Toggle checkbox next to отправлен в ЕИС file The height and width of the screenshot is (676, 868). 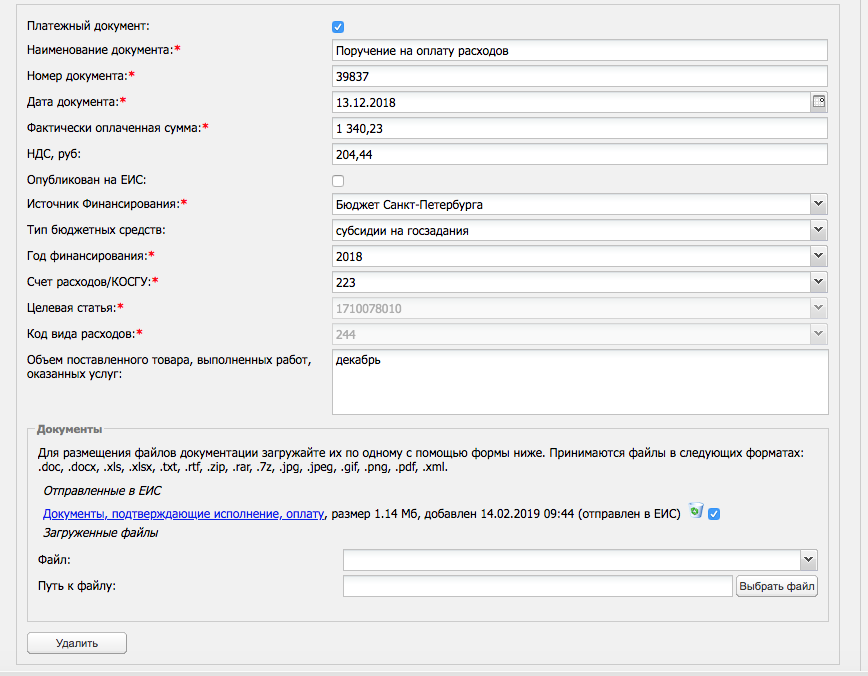(x=714, y=514)
